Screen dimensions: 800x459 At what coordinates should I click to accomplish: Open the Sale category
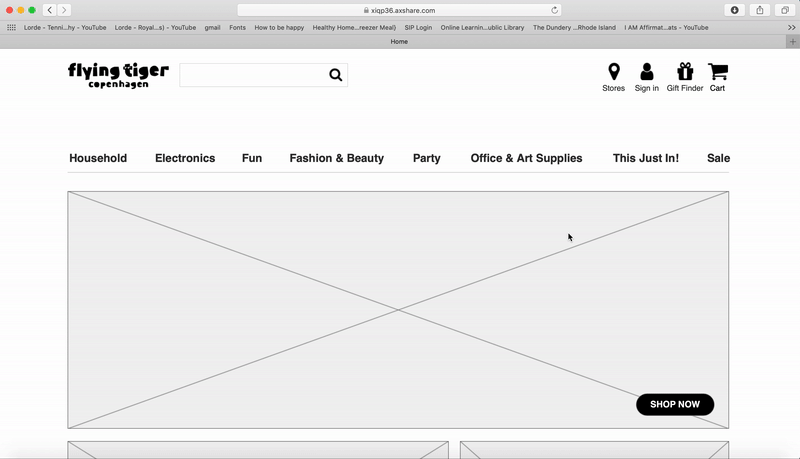coord(718,158)
